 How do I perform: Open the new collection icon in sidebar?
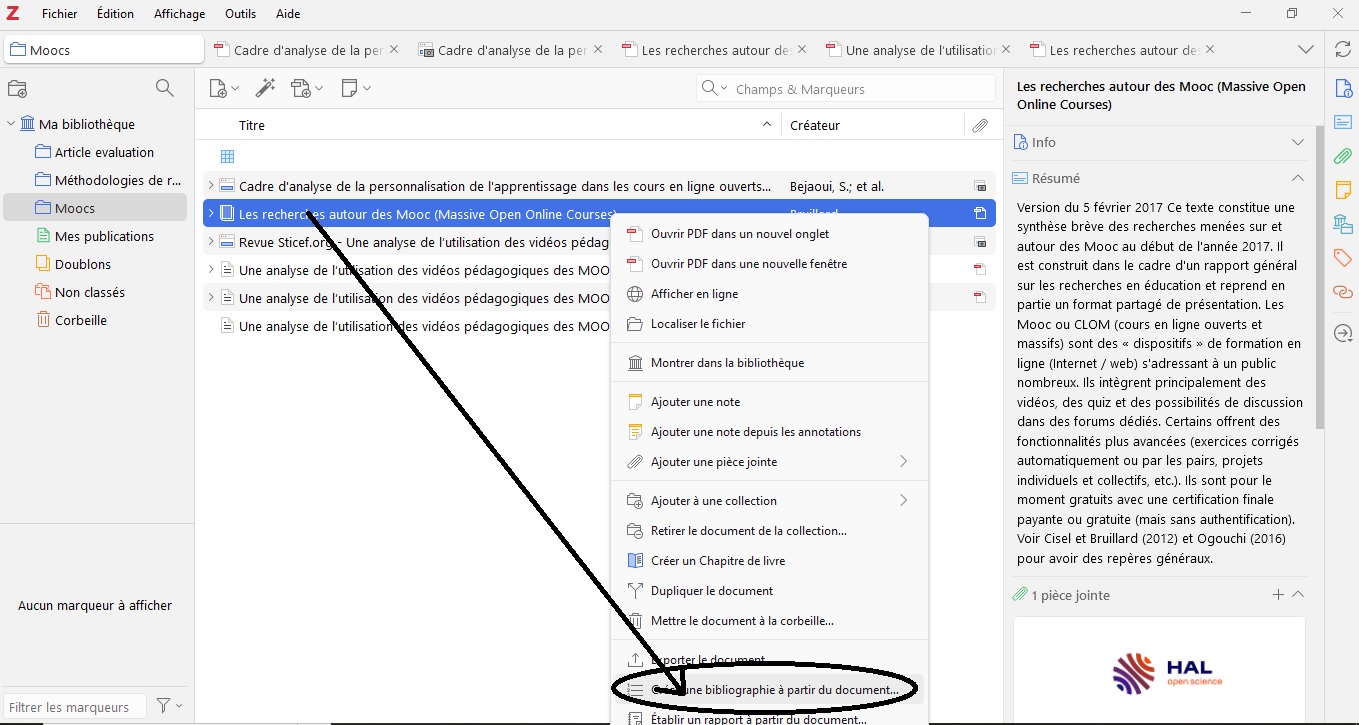17,89
